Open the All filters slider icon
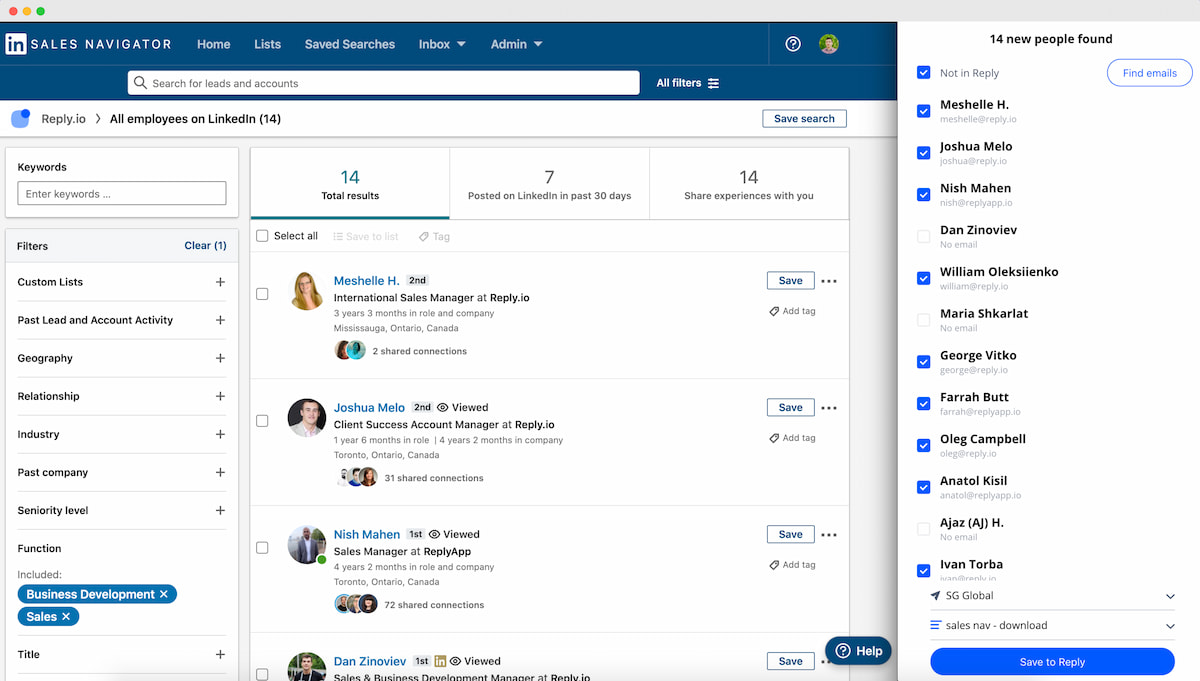1200x681 pixels. click(x=713, y=83)
